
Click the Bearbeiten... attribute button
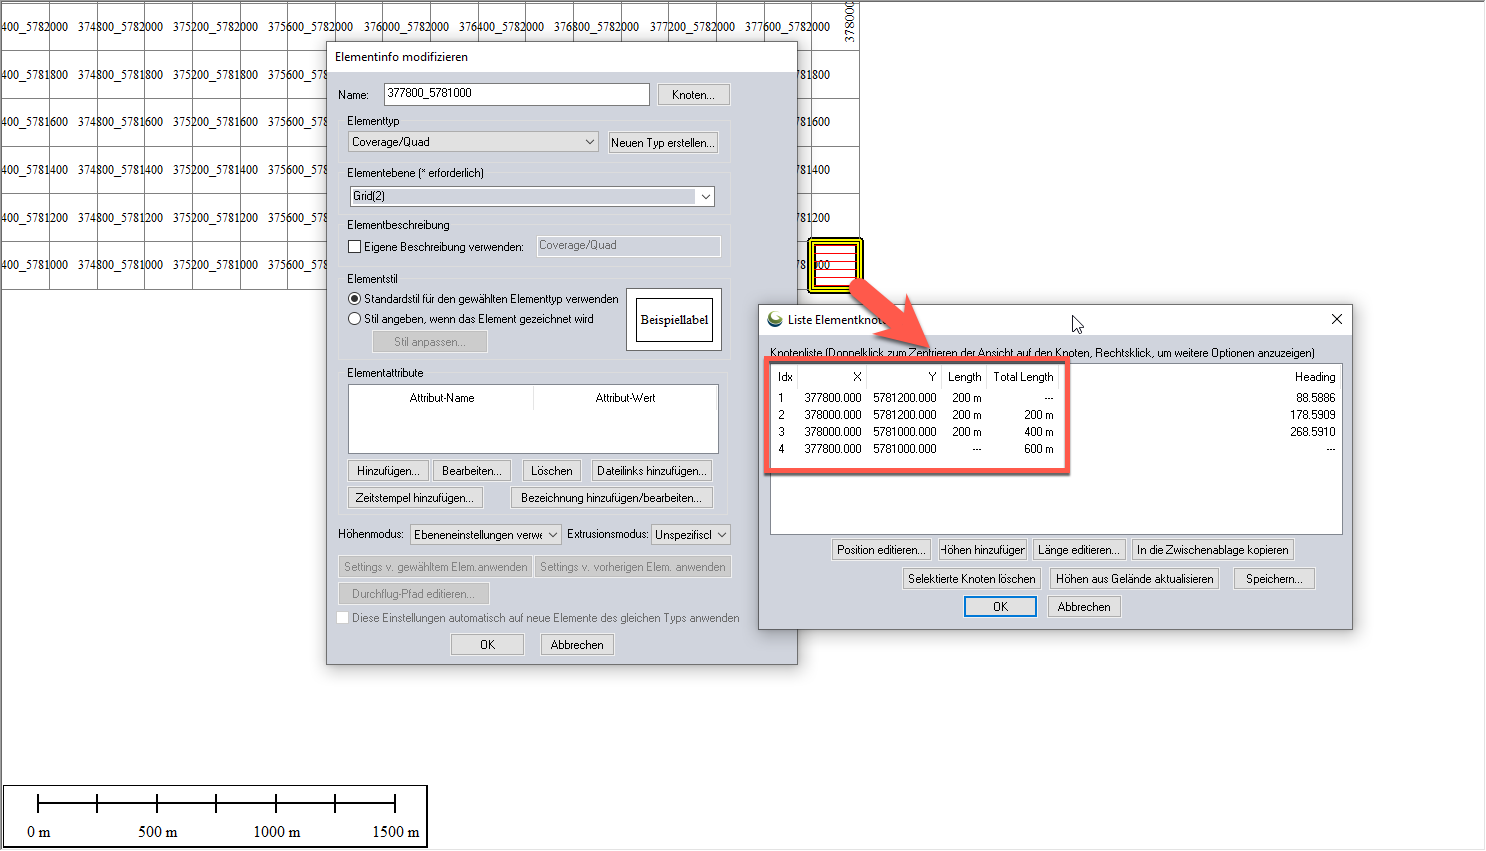click(472, 471)
